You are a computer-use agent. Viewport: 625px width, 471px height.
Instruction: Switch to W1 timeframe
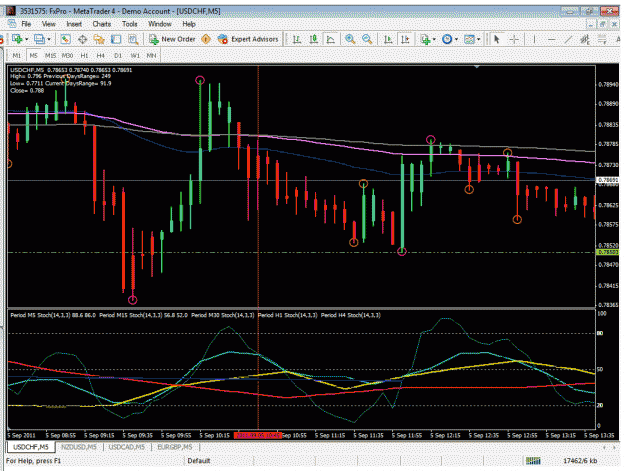135,55
